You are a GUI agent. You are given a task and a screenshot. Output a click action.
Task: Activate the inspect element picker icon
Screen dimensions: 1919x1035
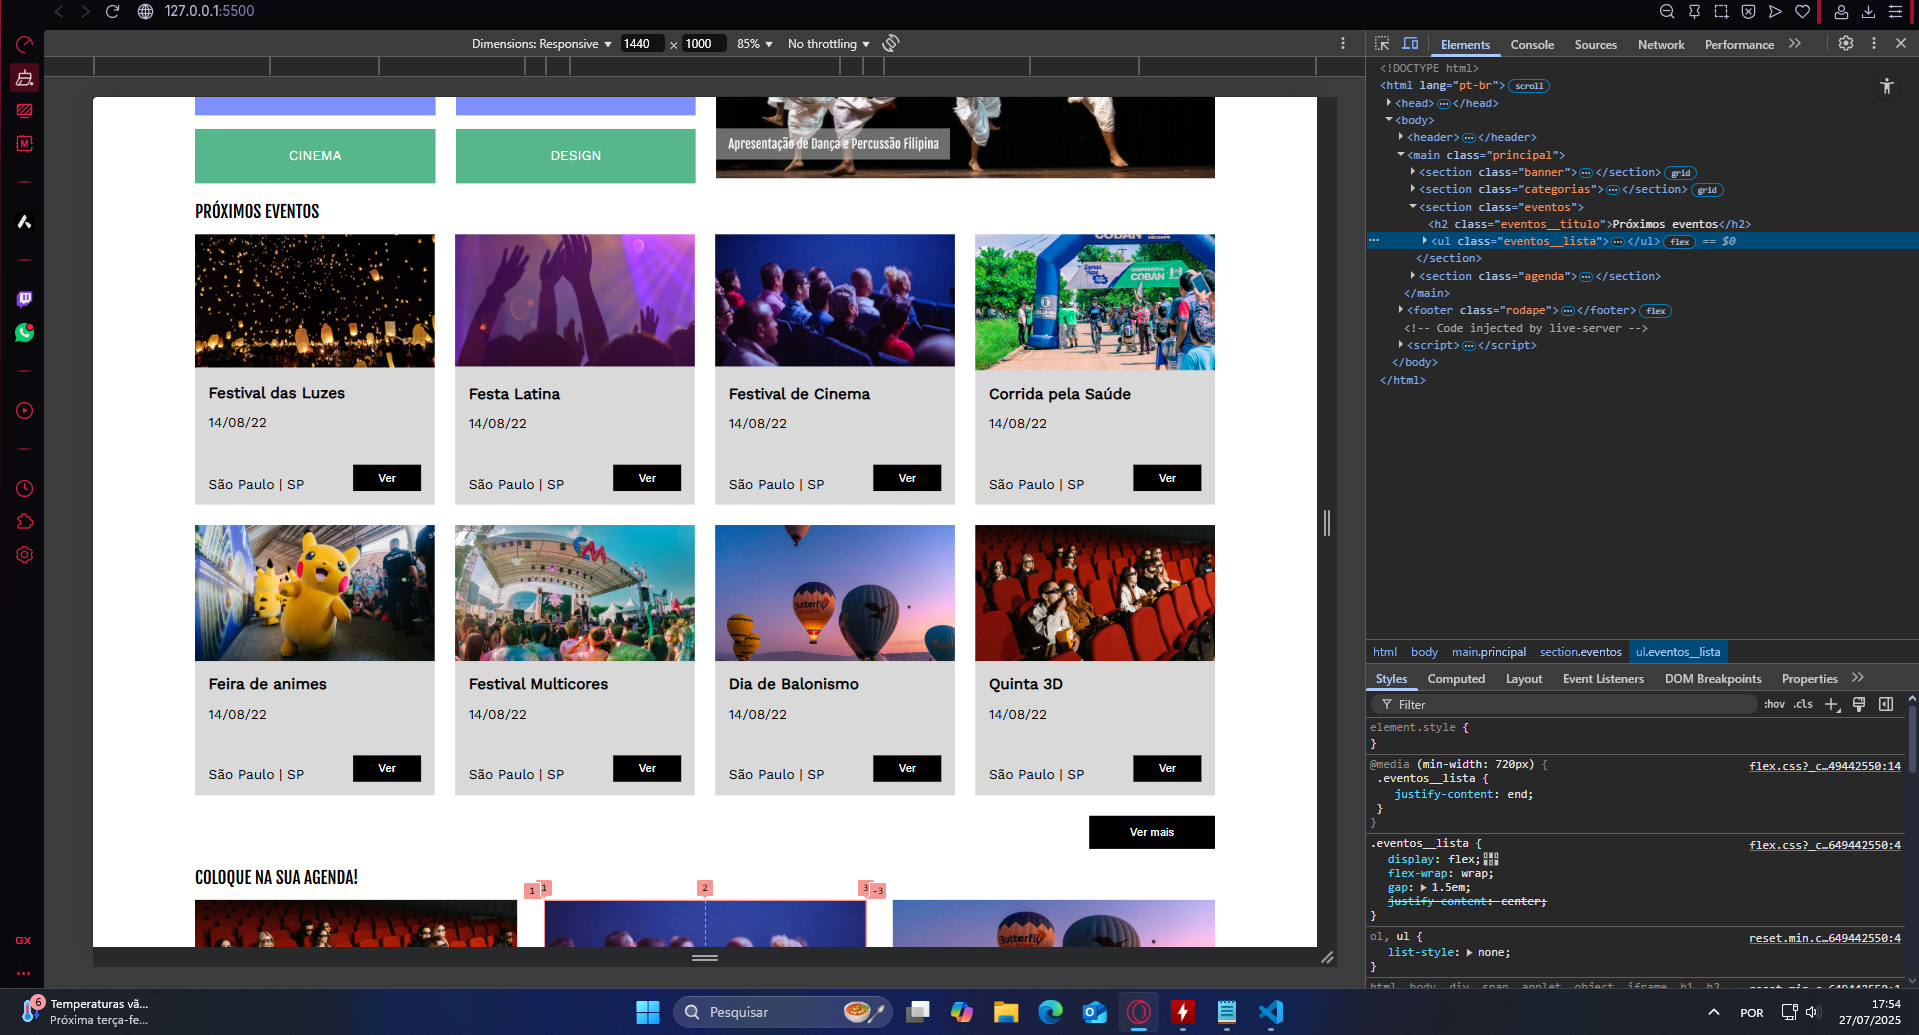tap(1382, 44)
